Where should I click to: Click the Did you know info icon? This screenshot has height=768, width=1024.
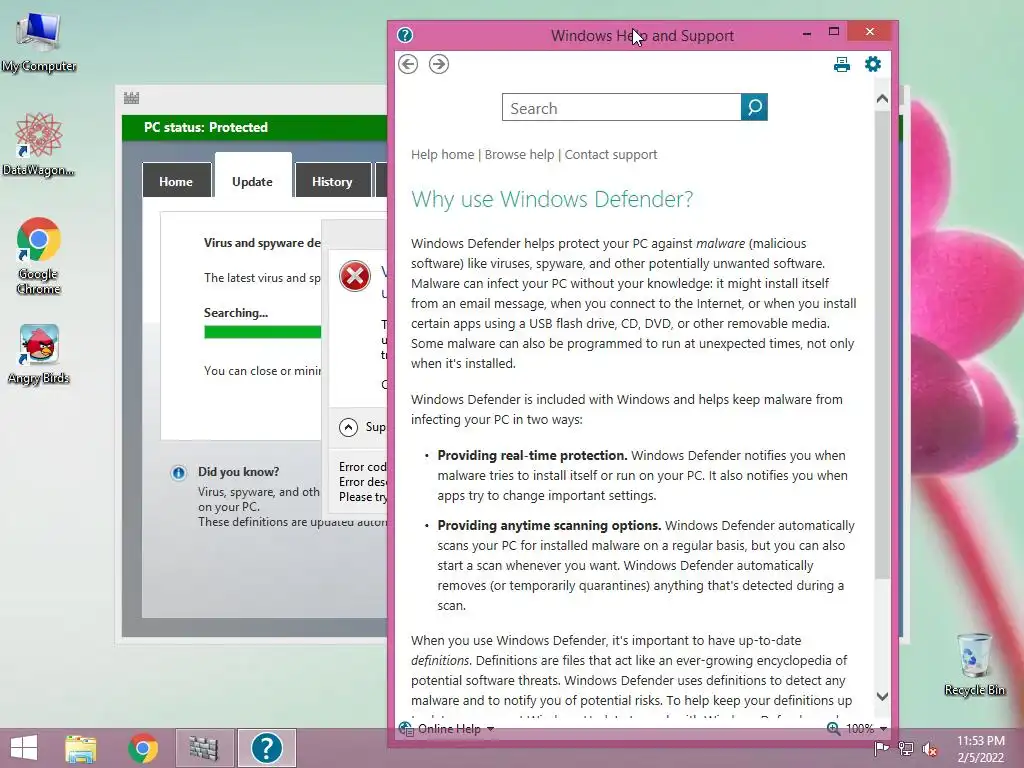[x=178, y=473]
